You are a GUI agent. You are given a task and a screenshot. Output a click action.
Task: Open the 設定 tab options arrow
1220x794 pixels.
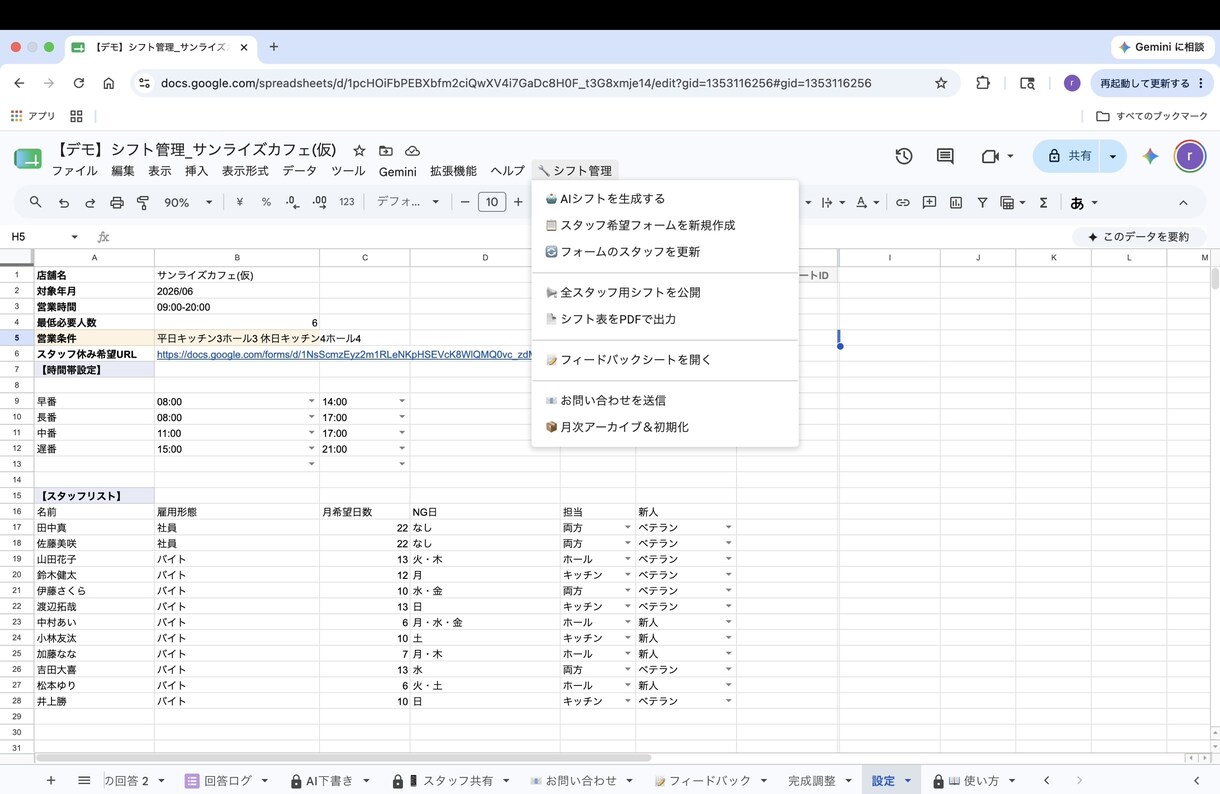(908, 780)
